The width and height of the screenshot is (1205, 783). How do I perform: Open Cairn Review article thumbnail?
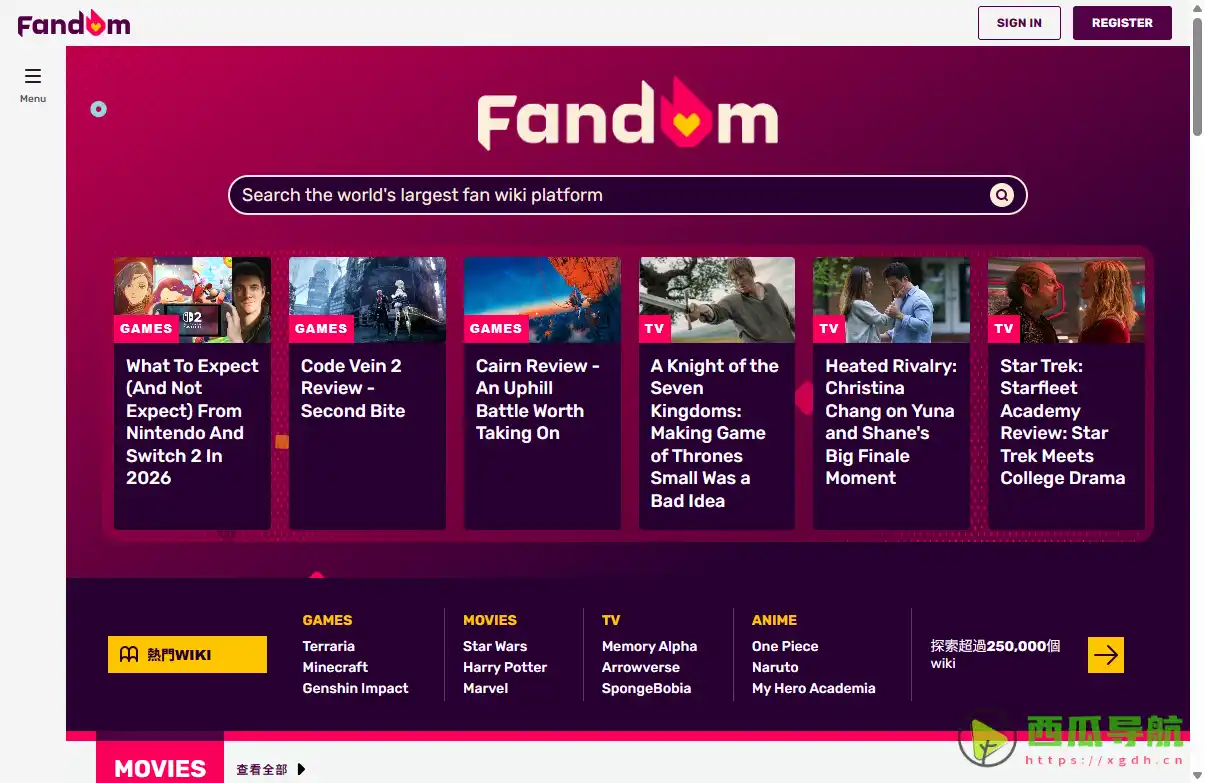click(541, 299)
